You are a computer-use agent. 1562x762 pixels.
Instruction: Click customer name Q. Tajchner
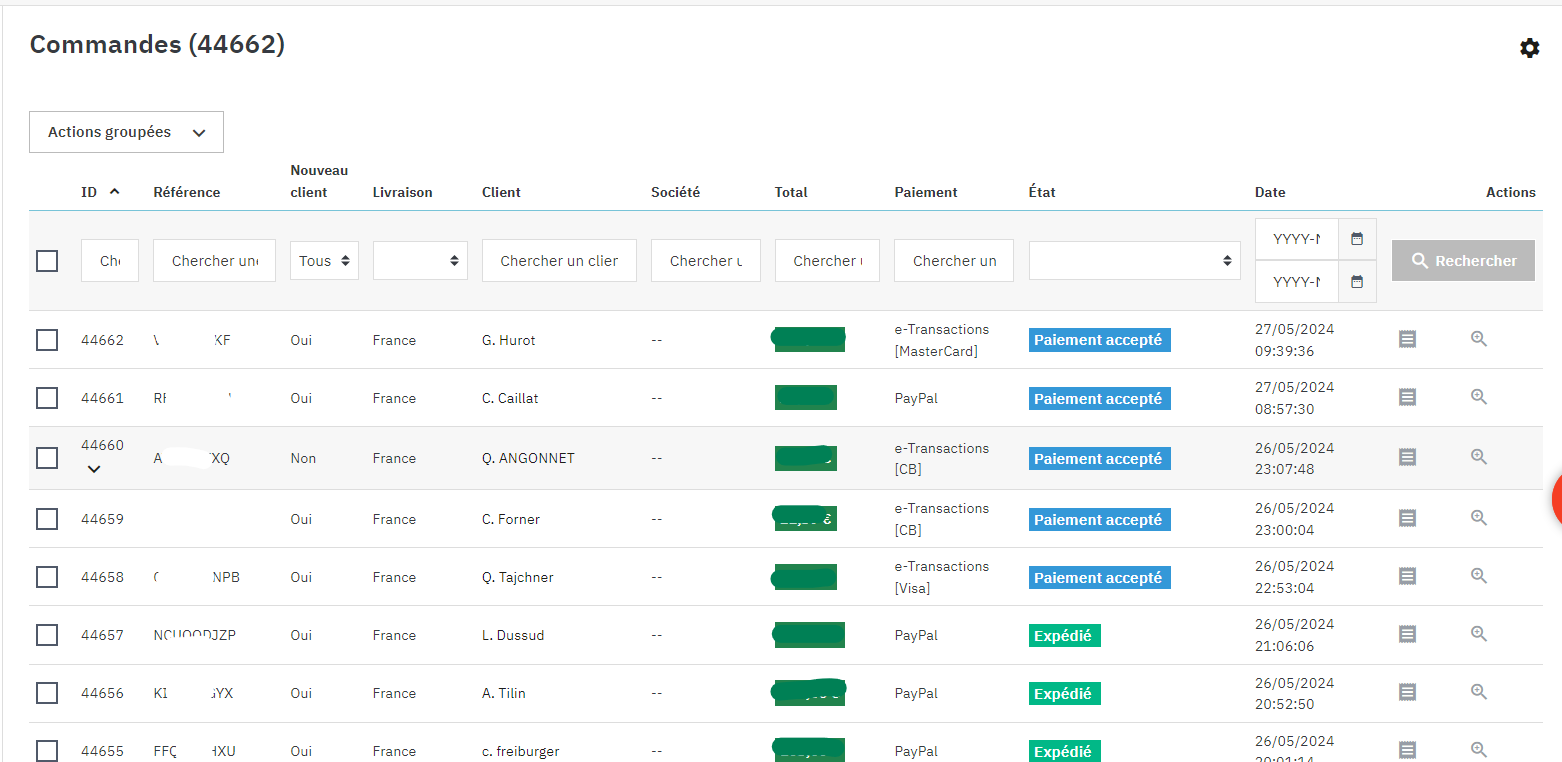coord(517,577)
